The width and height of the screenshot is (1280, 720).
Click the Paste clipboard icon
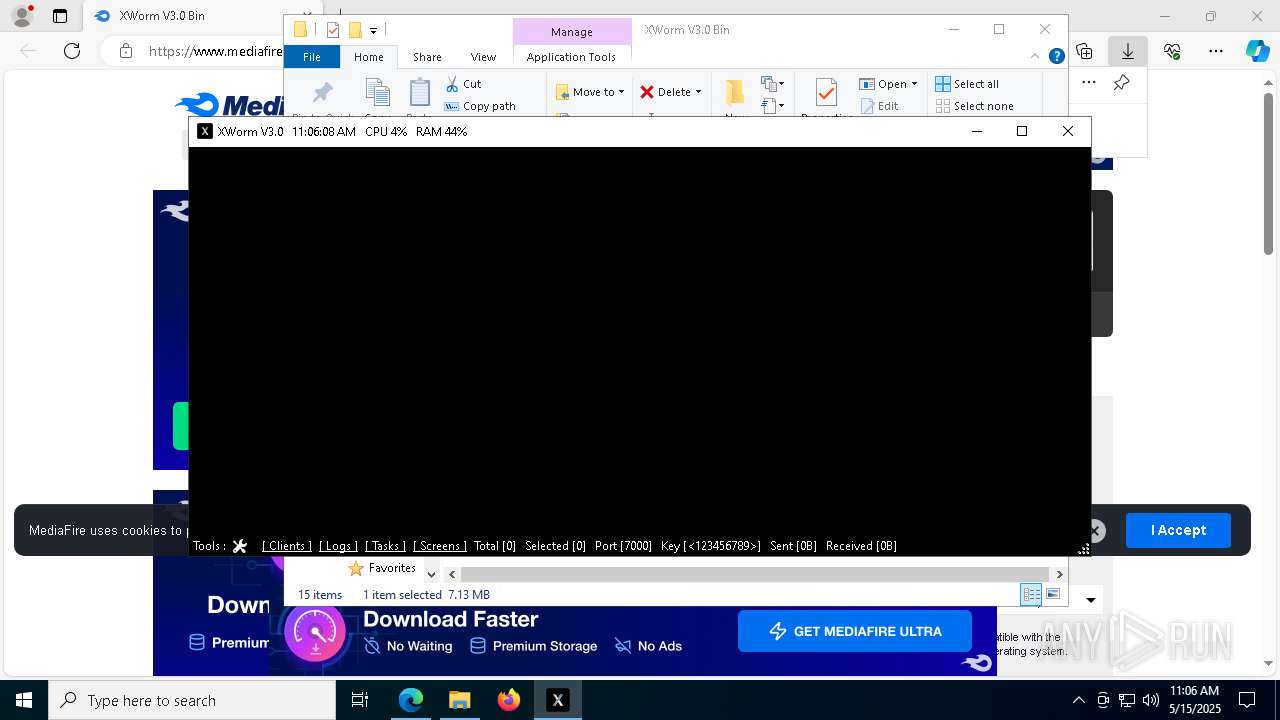[420, 93]
